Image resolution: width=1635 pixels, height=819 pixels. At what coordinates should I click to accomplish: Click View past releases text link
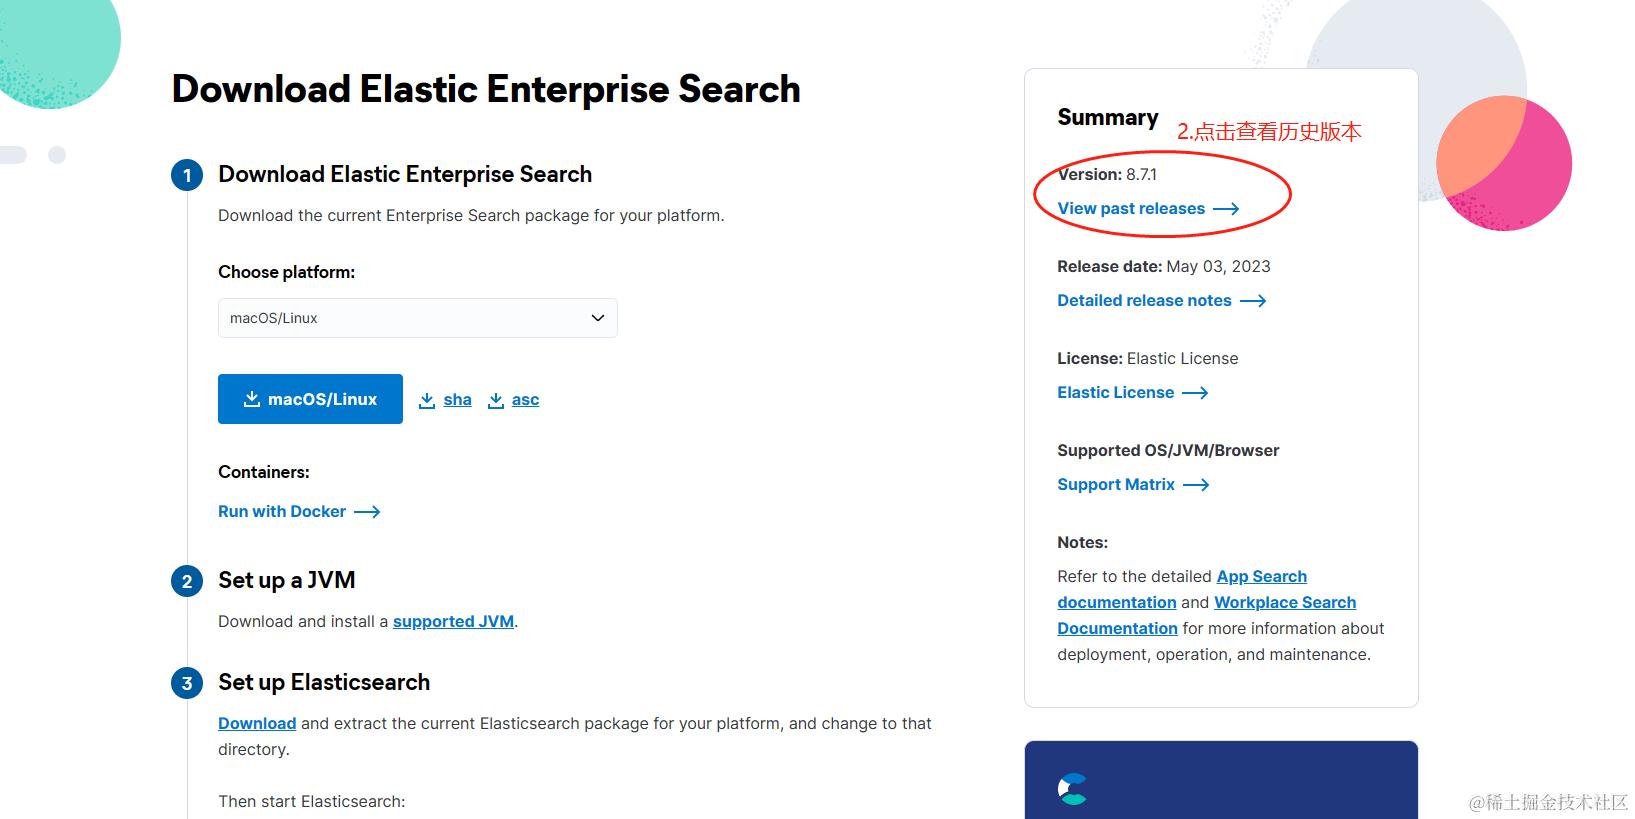(1131, 209)
